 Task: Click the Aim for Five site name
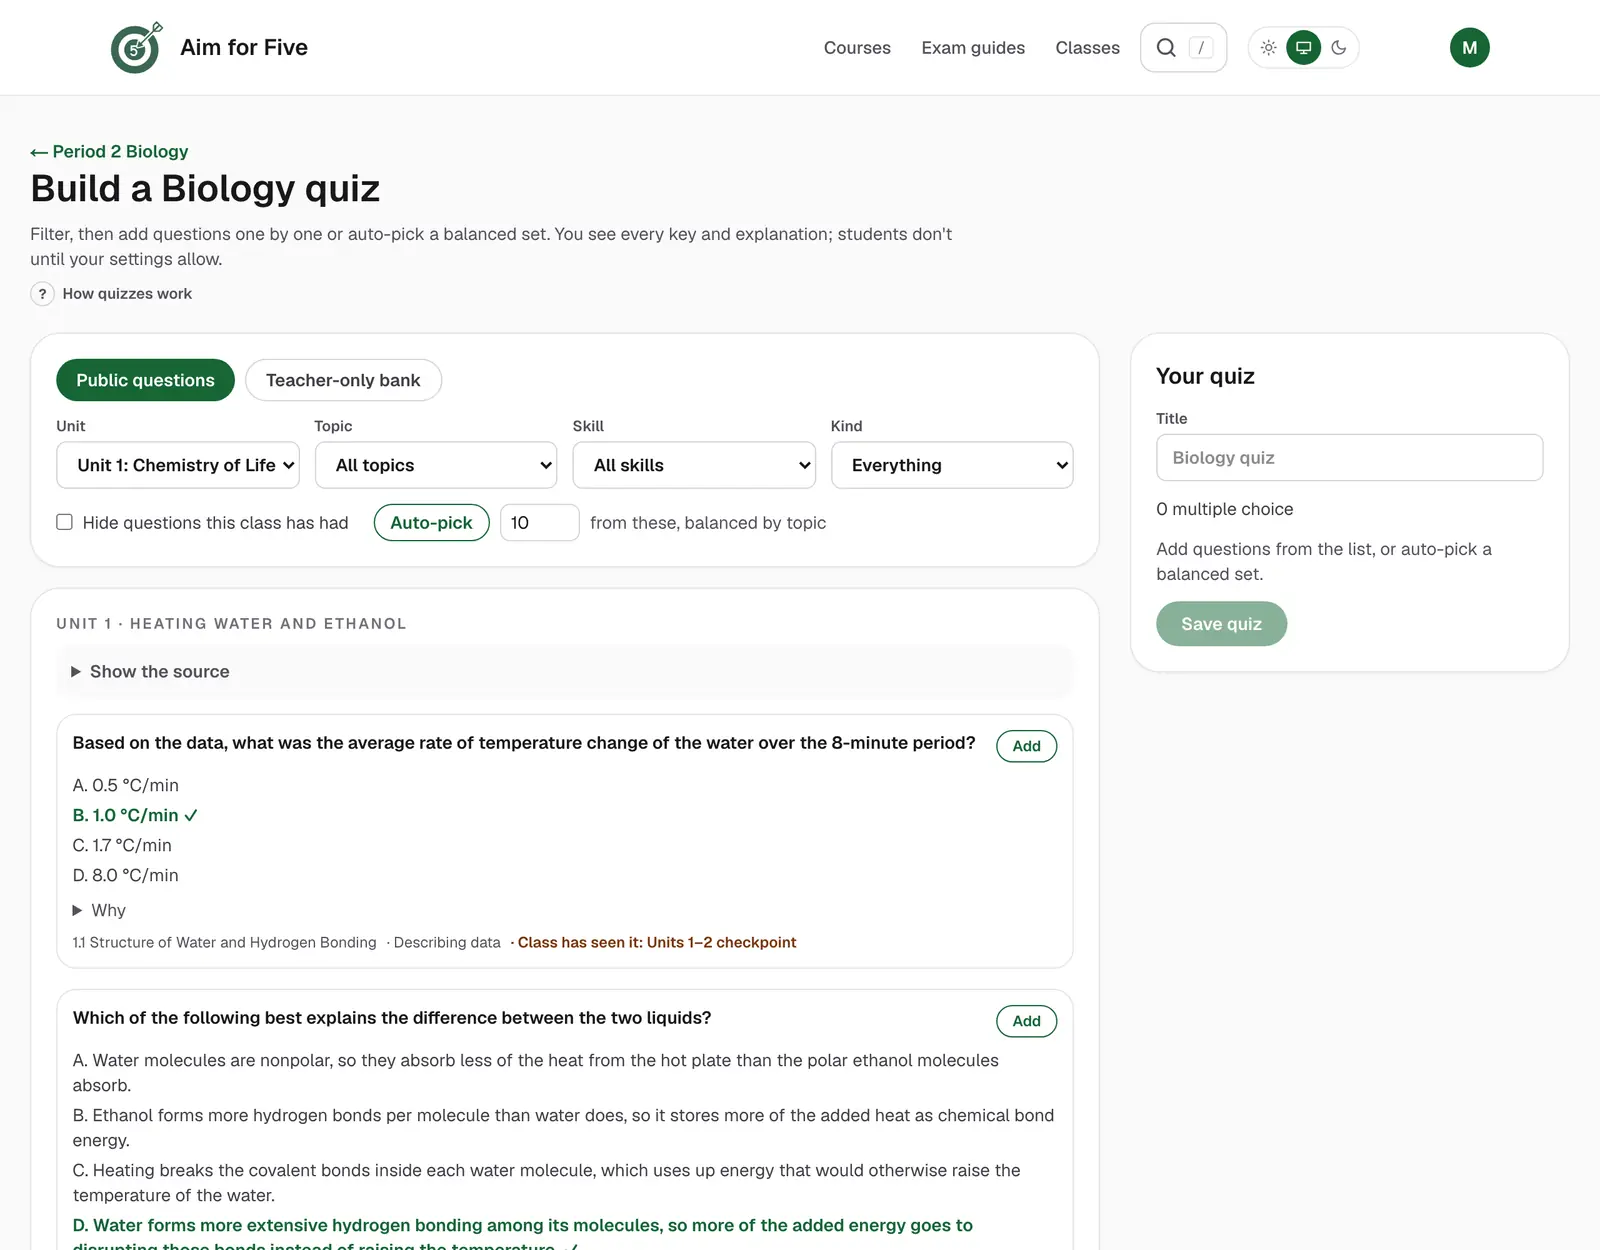pos(244,47)
